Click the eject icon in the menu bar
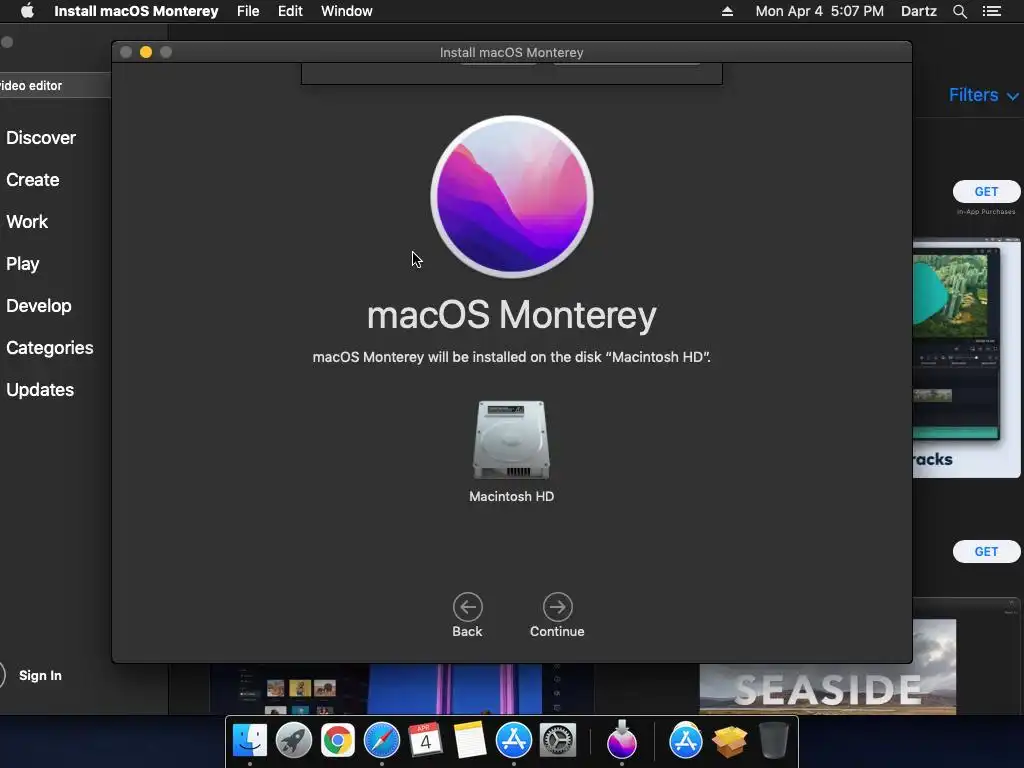1024x768 pixels. (x=727, y=11)
